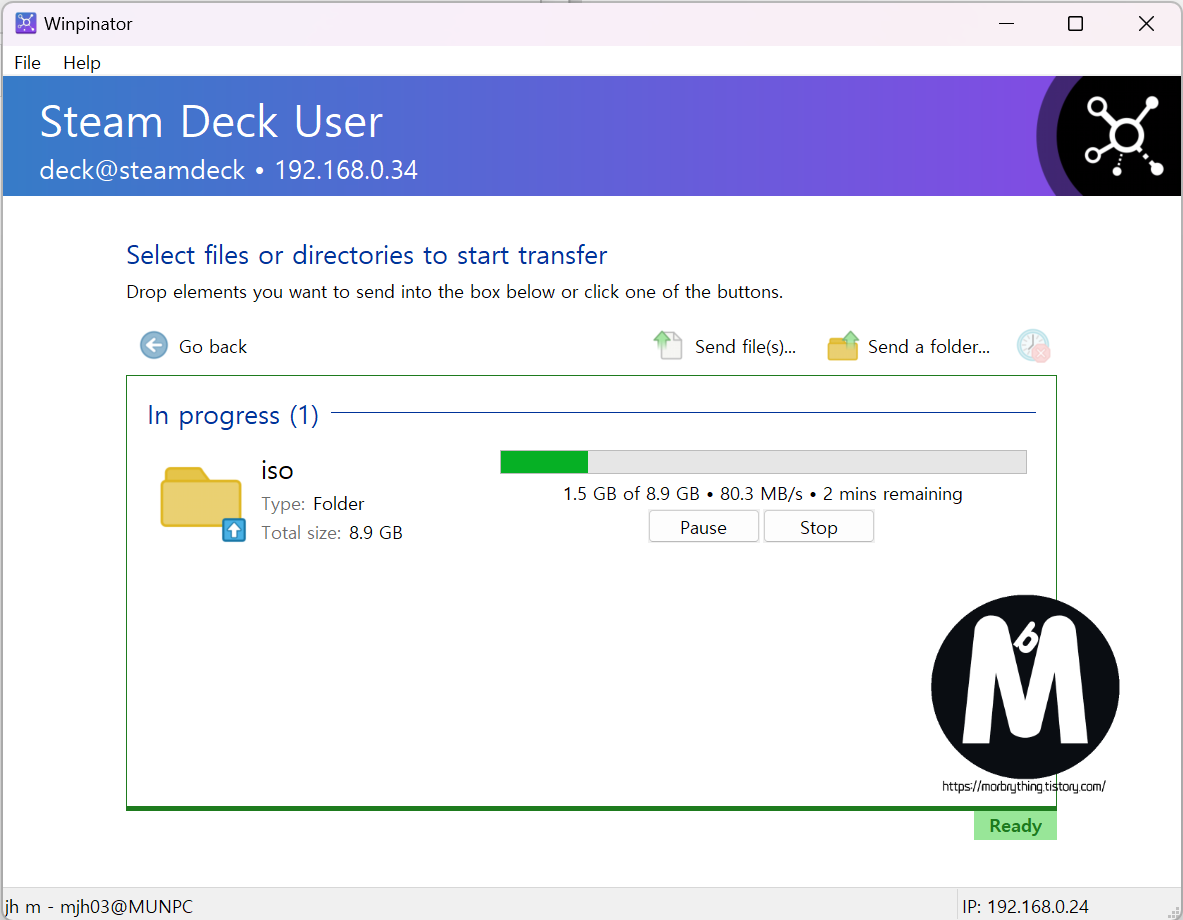This screenshot has width=1183, height=920.
Task: Click the Send file(s)... button text
Action: pos(745,346)
